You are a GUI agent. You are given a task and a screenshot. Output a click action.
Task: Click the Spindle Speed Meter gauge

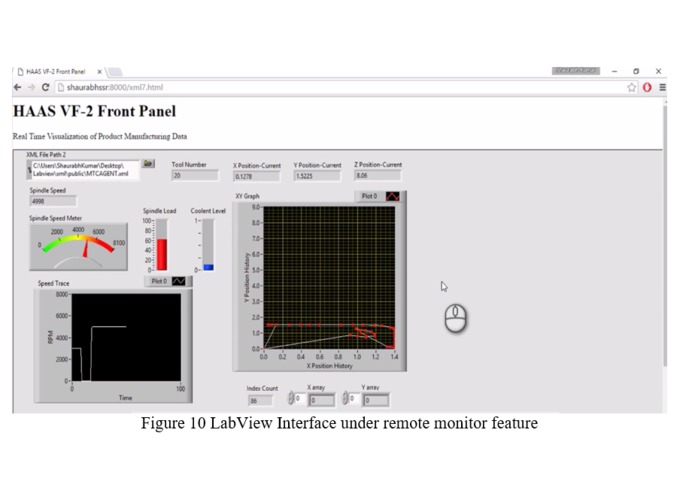[78, 247]
